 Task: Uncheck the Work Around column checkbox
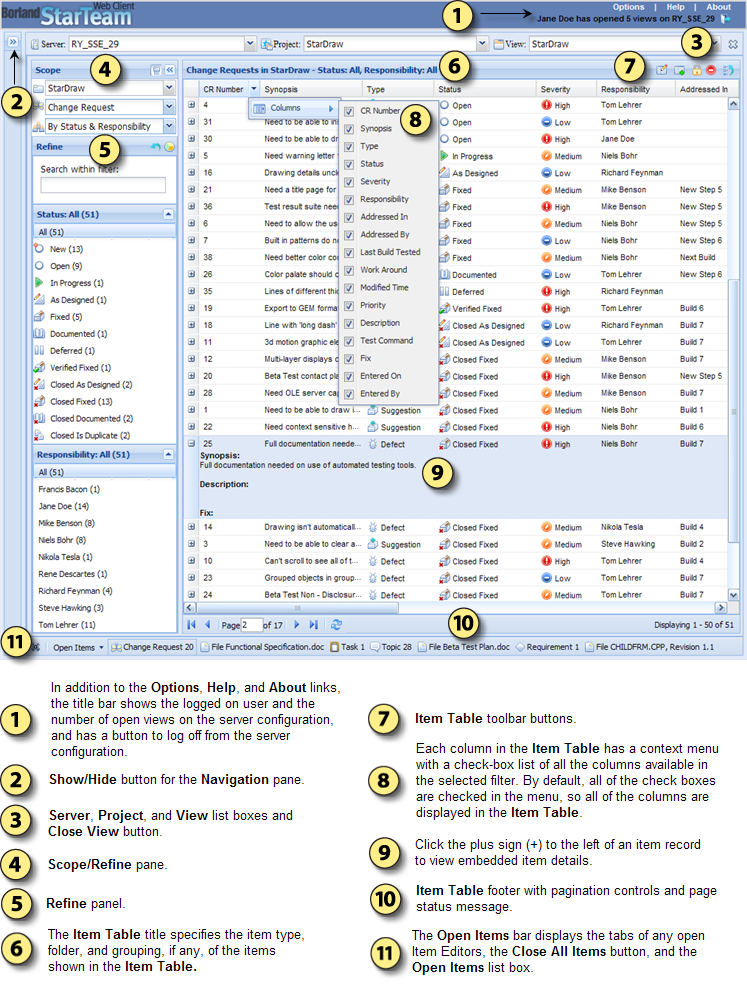[349, 271]
